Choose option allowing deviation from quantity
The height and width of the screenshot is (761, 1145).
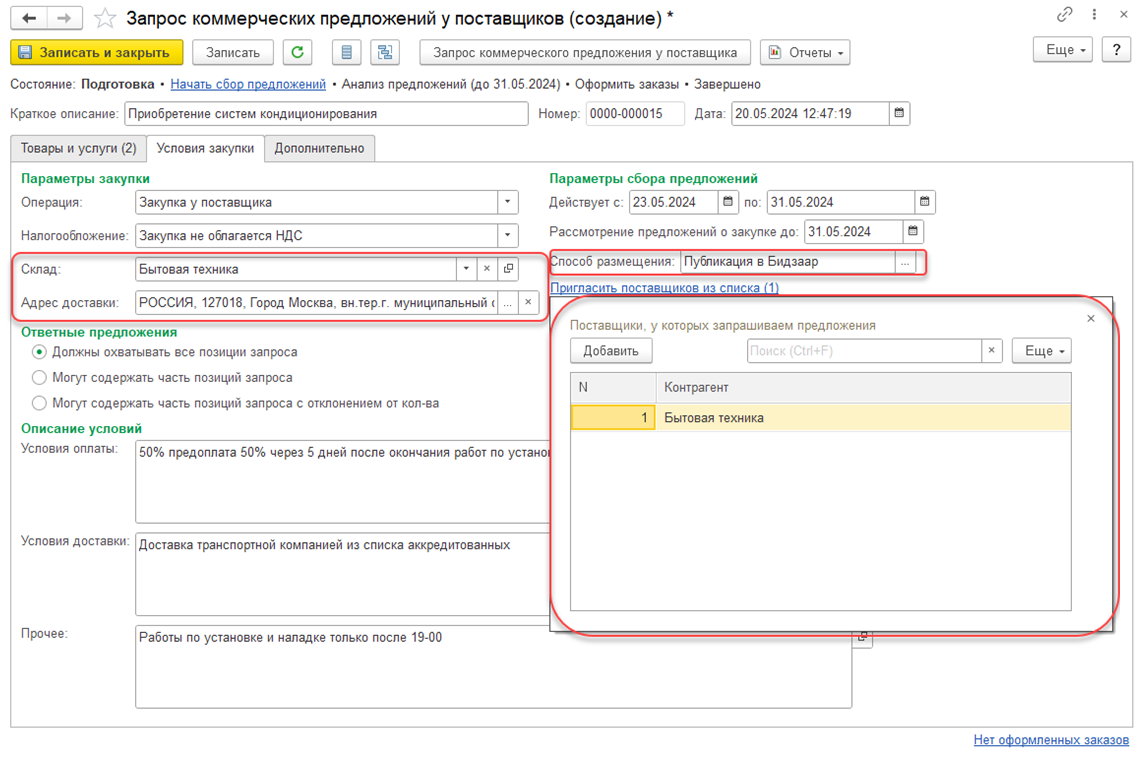pyautogui.click(x=39, y=403)
